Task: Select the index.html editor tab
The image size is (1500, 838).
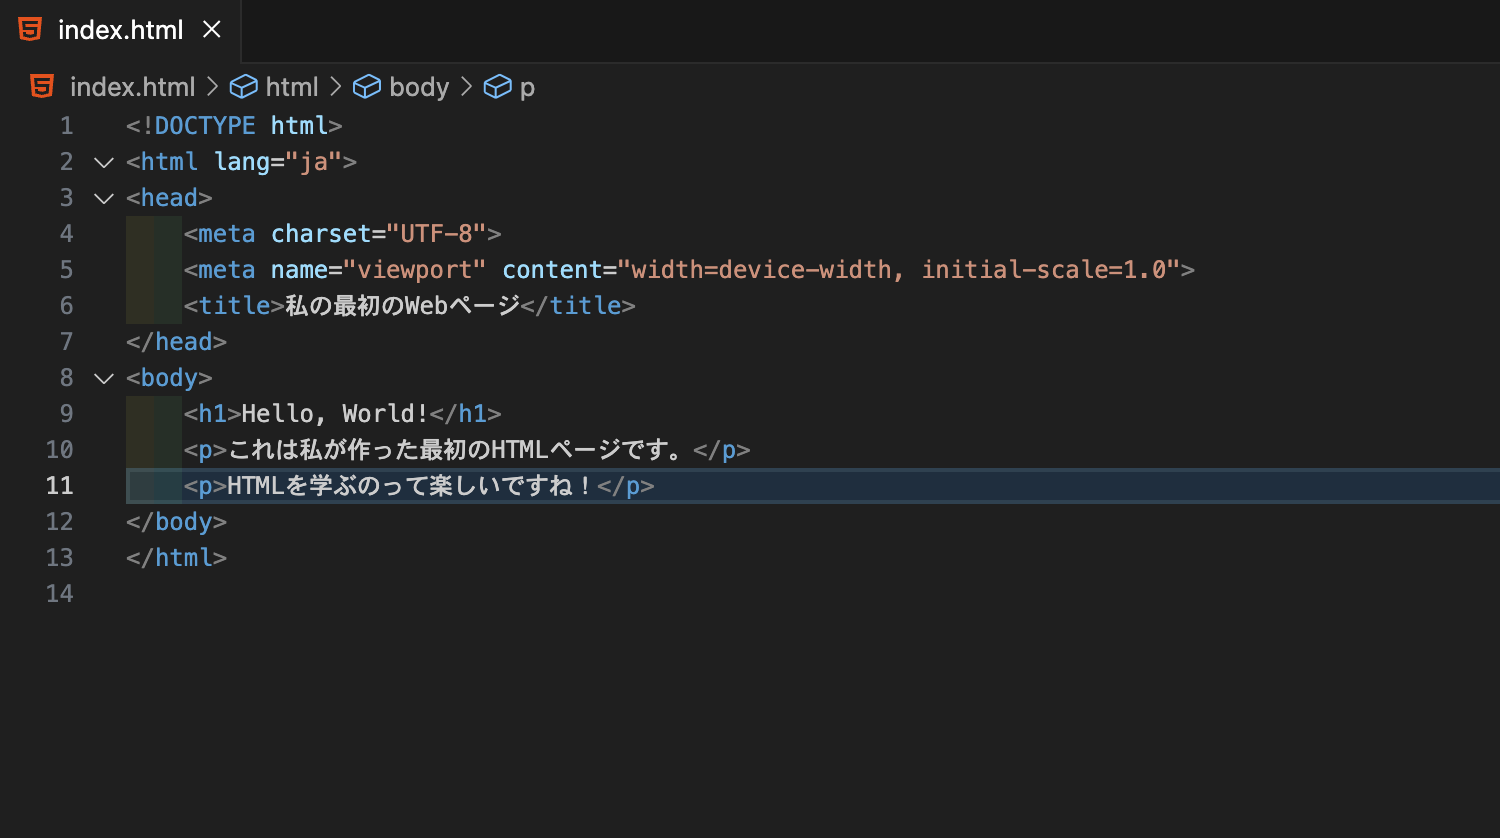Action: pyautogui.click(x=120, y=30)
